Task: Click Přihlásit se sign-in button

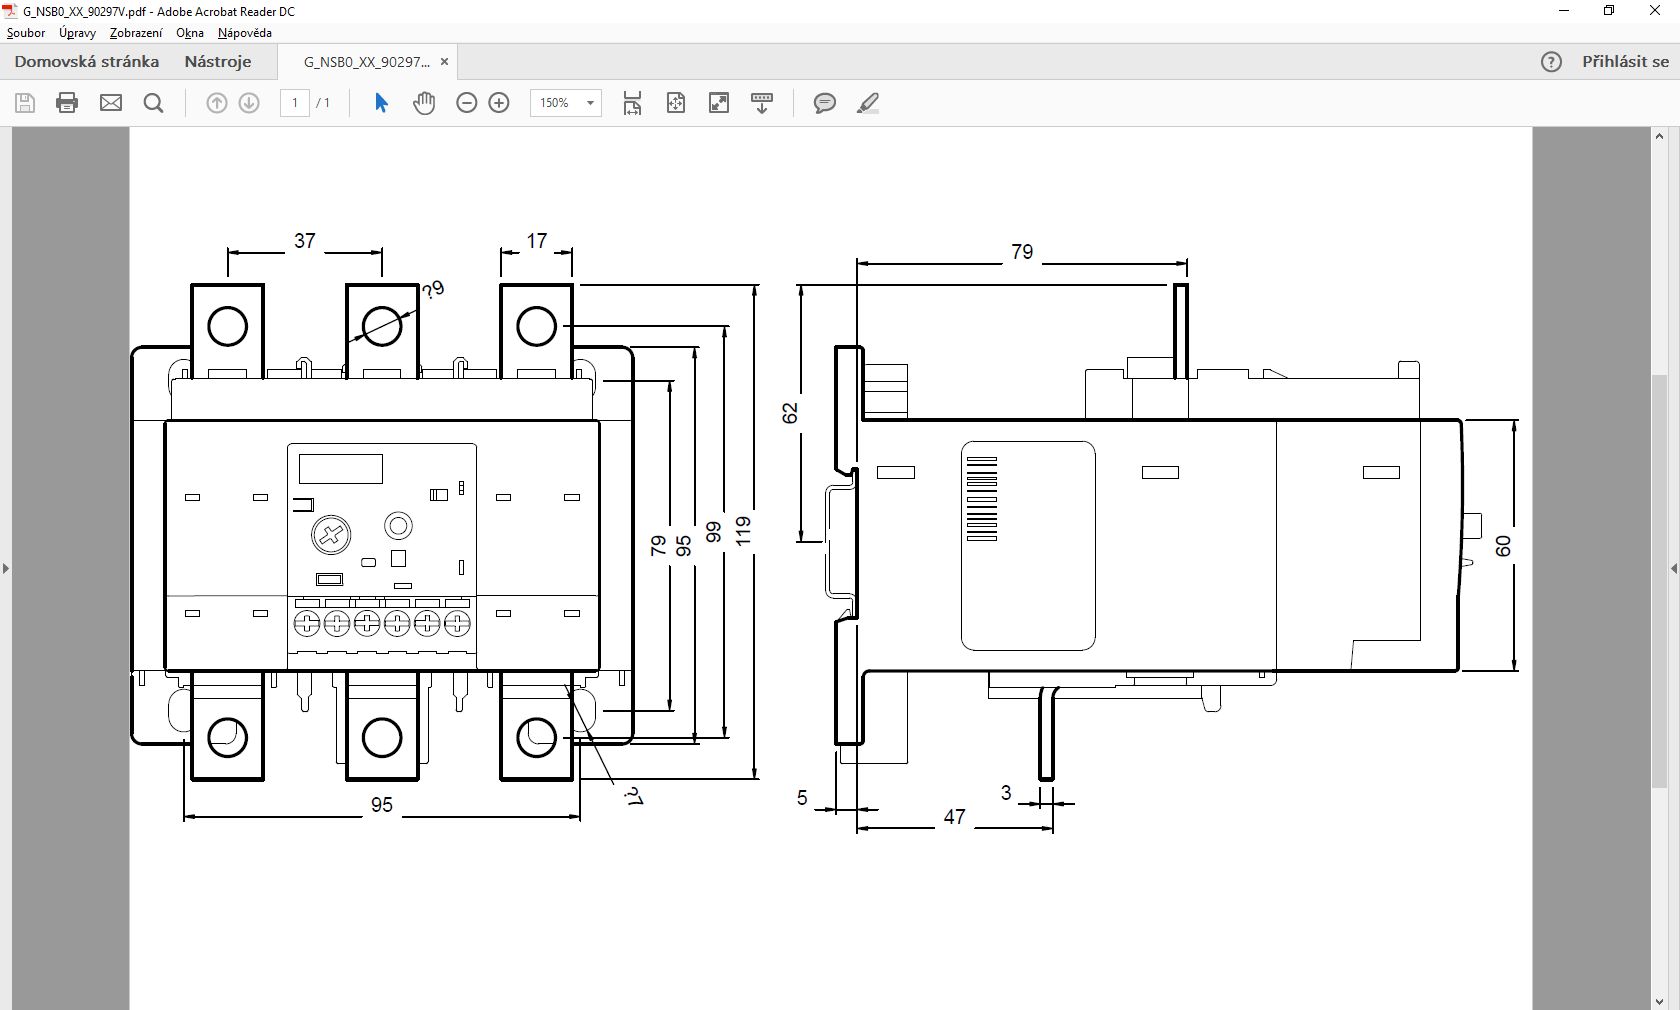Action: pos(1625,62)
